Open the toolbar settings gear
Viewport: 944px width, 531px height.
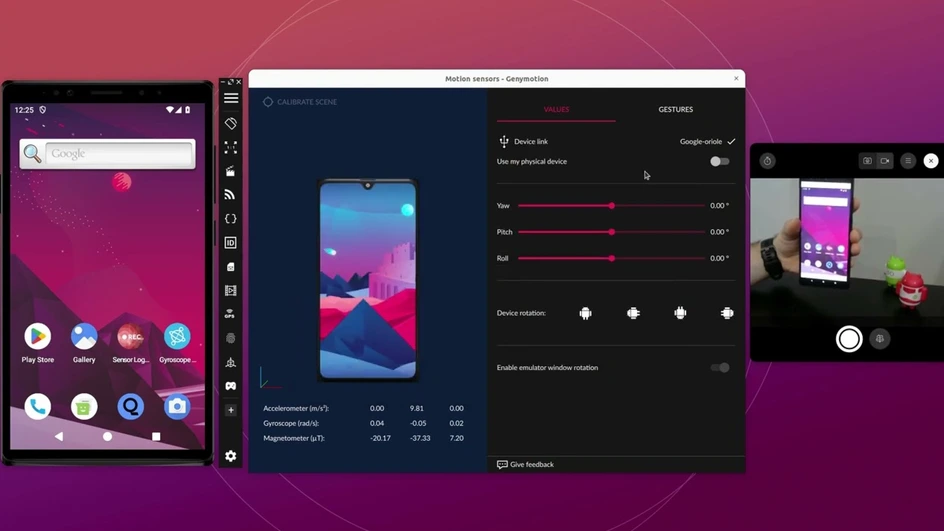point(231,456)
